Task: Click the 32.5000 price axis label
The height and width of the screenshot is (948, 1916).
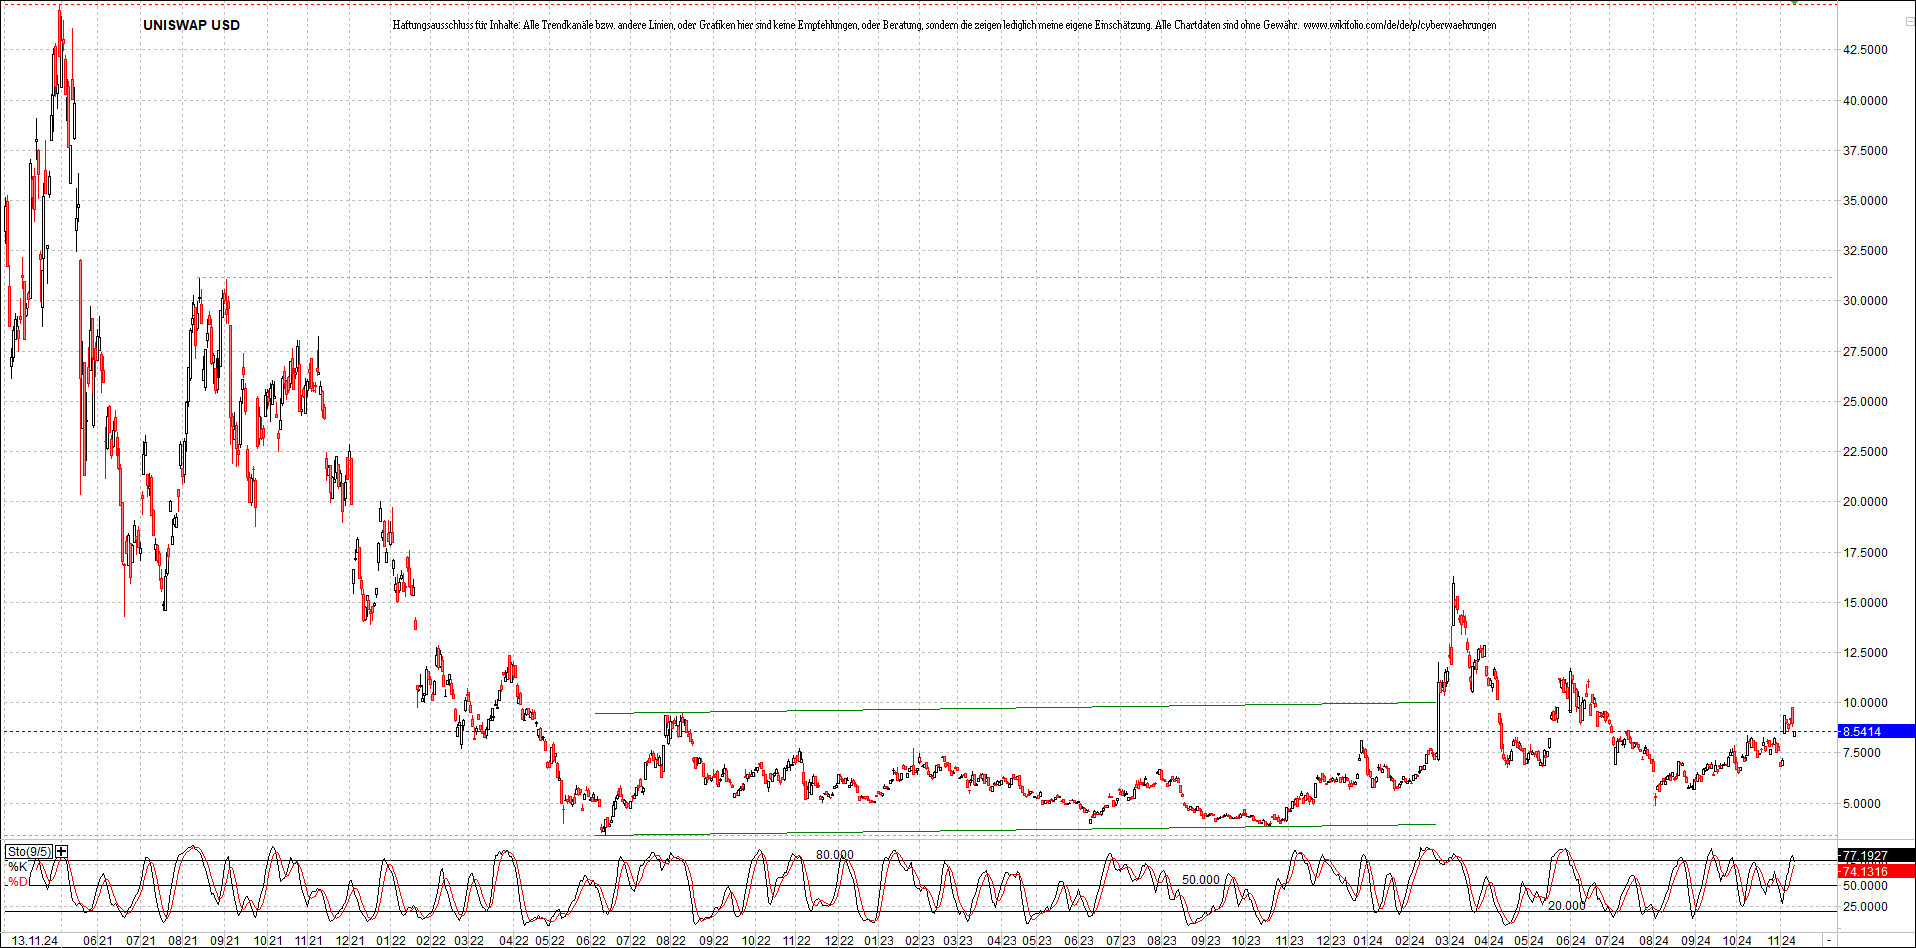Action: pos(1865,250)
